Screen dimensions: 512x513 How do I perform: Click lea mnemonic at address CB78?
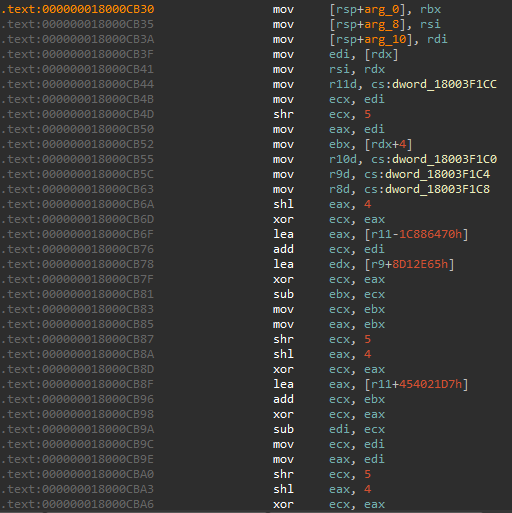click(x=283, y=264)
